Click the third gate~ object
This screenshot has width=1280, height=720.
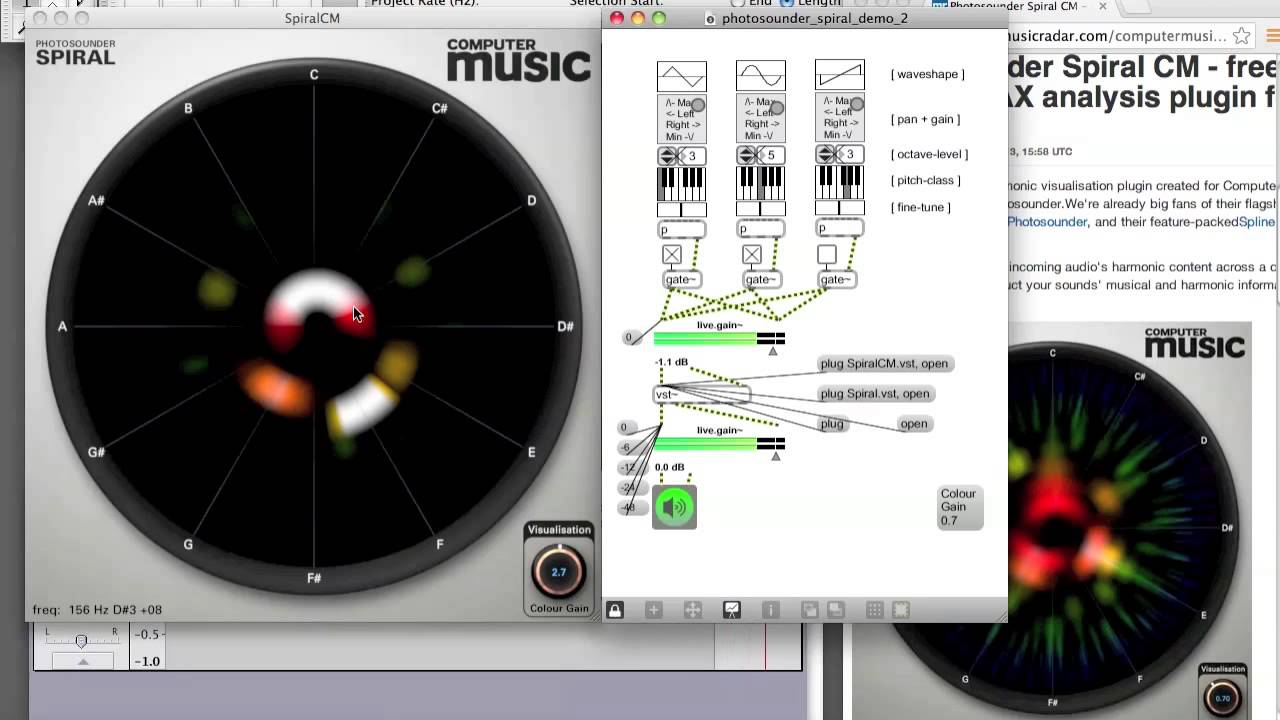836,280
